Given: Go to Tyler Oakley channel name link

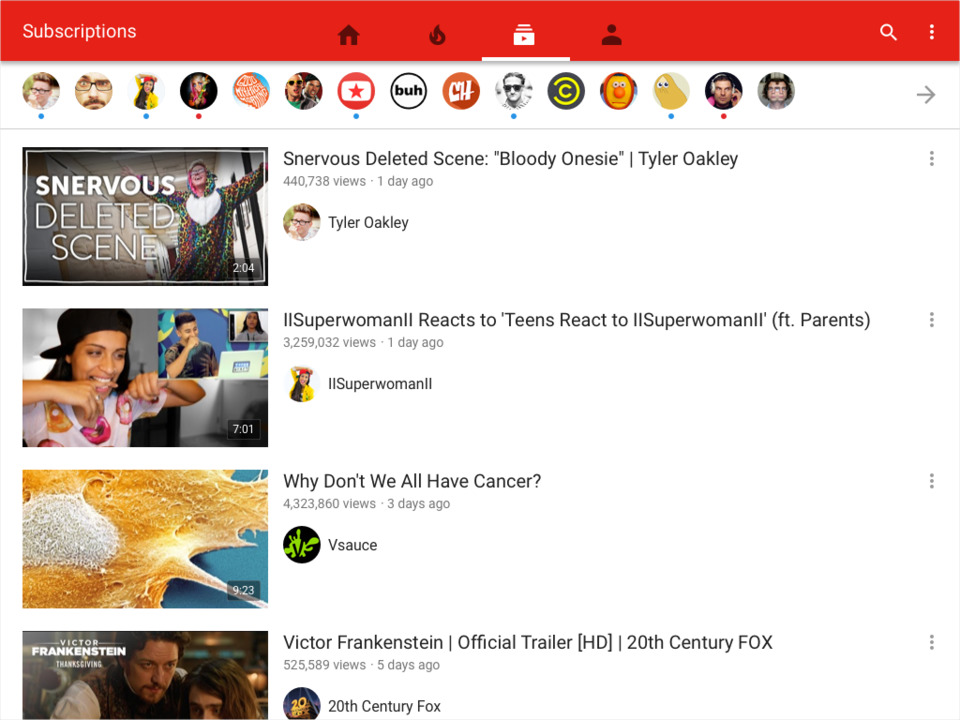Looking at the screenshot, I should coord(368,222).
